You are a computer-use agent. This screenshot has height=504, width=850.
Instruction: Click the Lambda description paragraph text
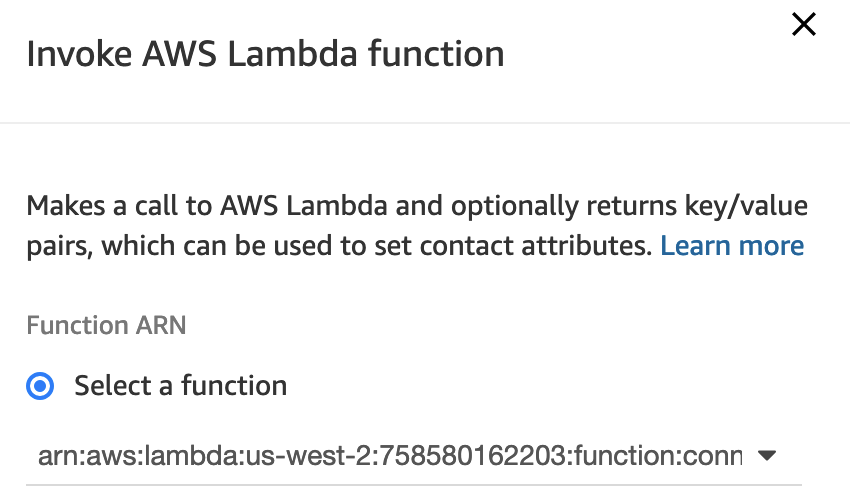click(400, 226)
